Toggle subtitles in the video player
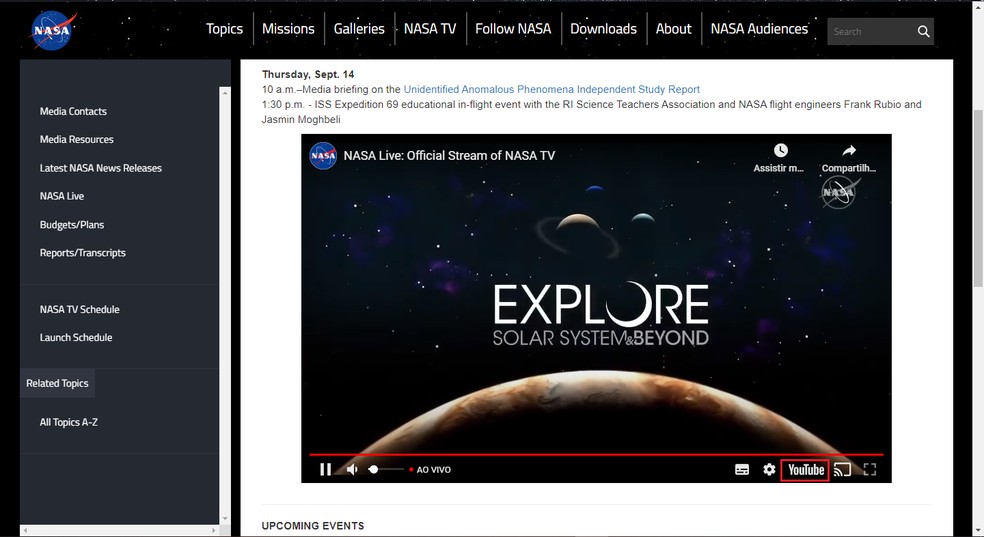 [742, 469]
